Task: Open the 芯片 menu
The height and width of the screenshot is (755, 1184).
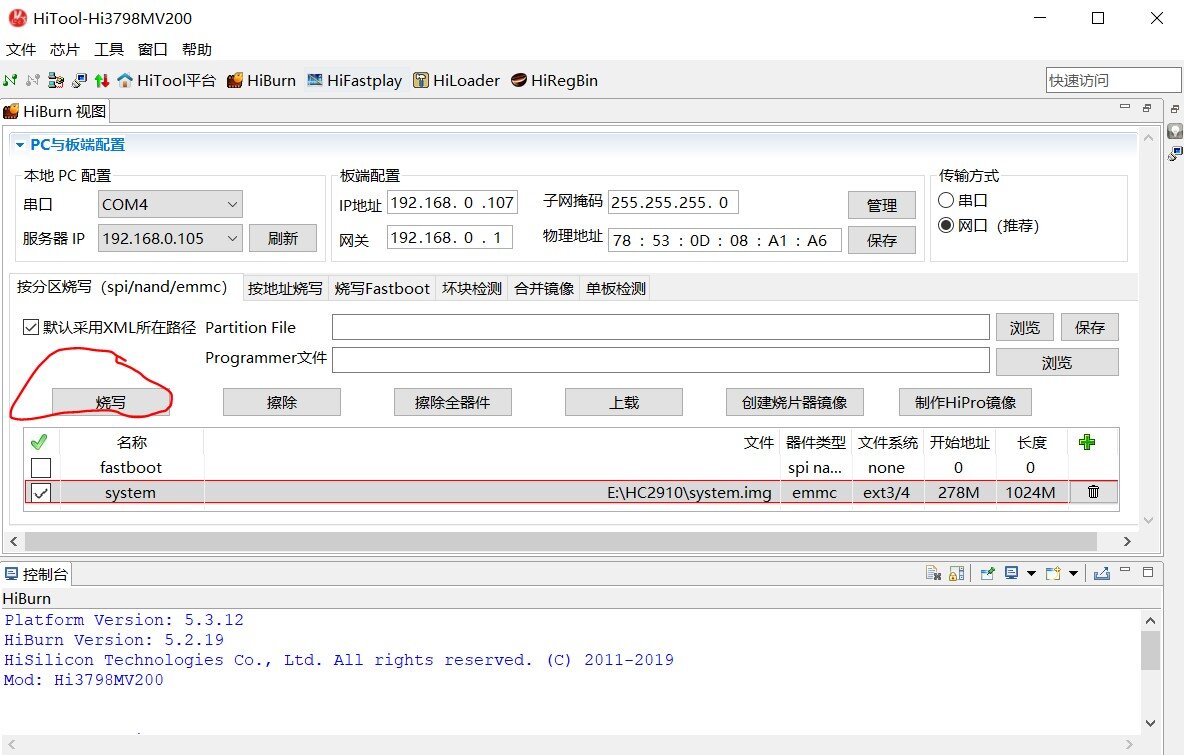Action: [x=65, y=49]
